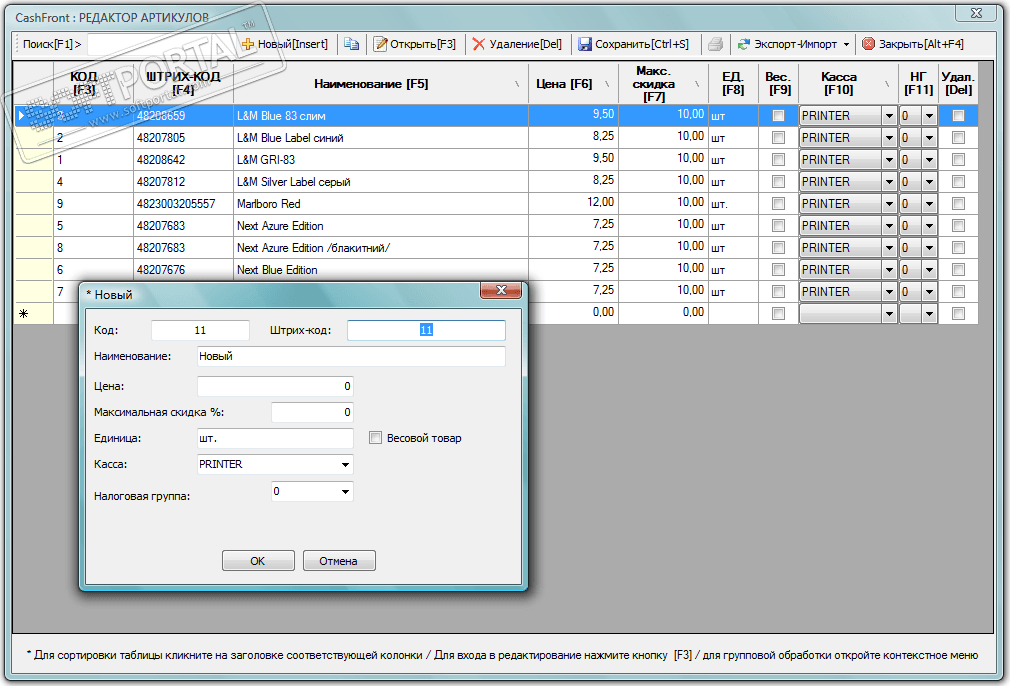Sort by the ШТРИХ-КОД [F4] column header
The width and height of the screenshot is (1010, 686).
coord(183,84)
